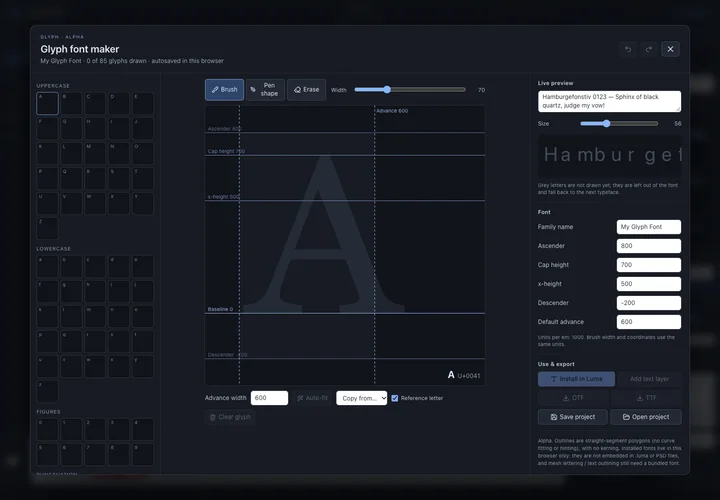Activate the Erase tool

(x=306, y=90)
